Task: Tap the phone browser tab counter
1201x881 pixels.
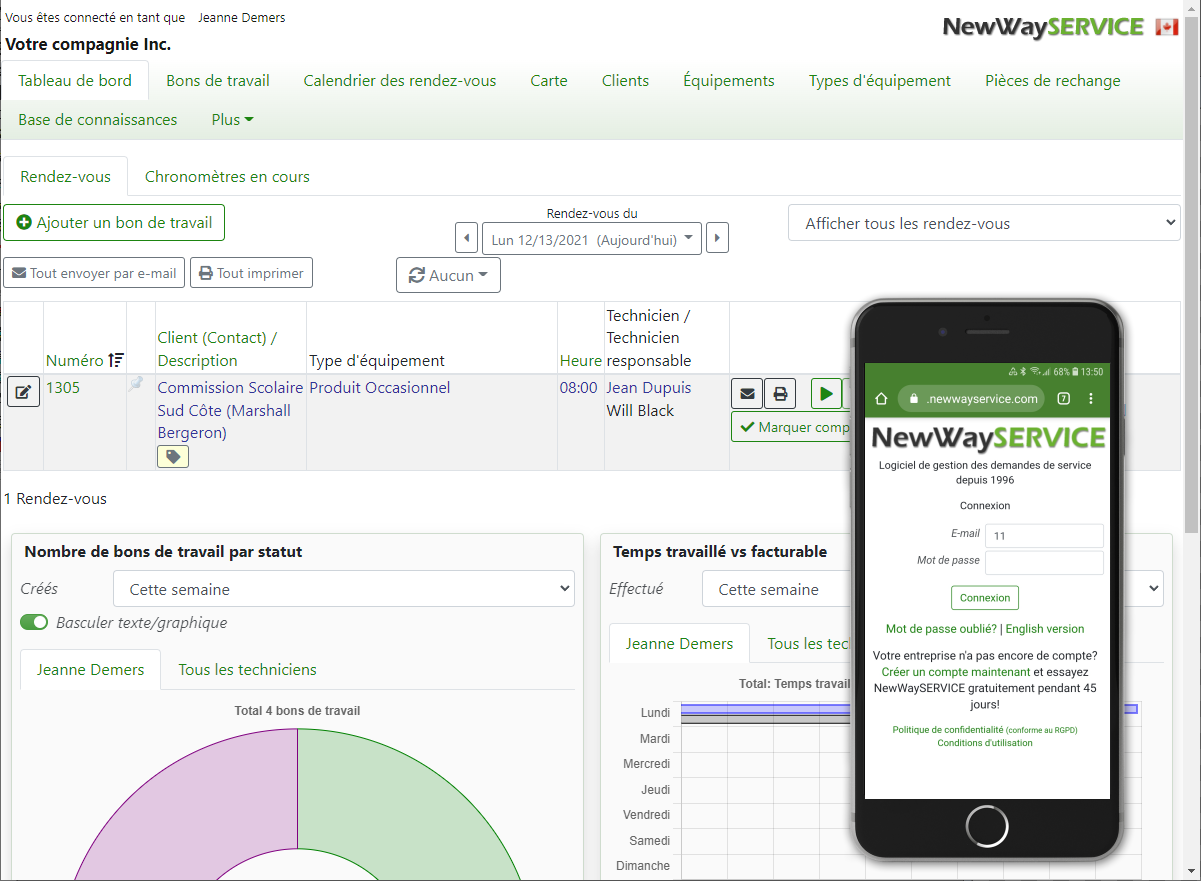Action: [x=1063, y=398]
